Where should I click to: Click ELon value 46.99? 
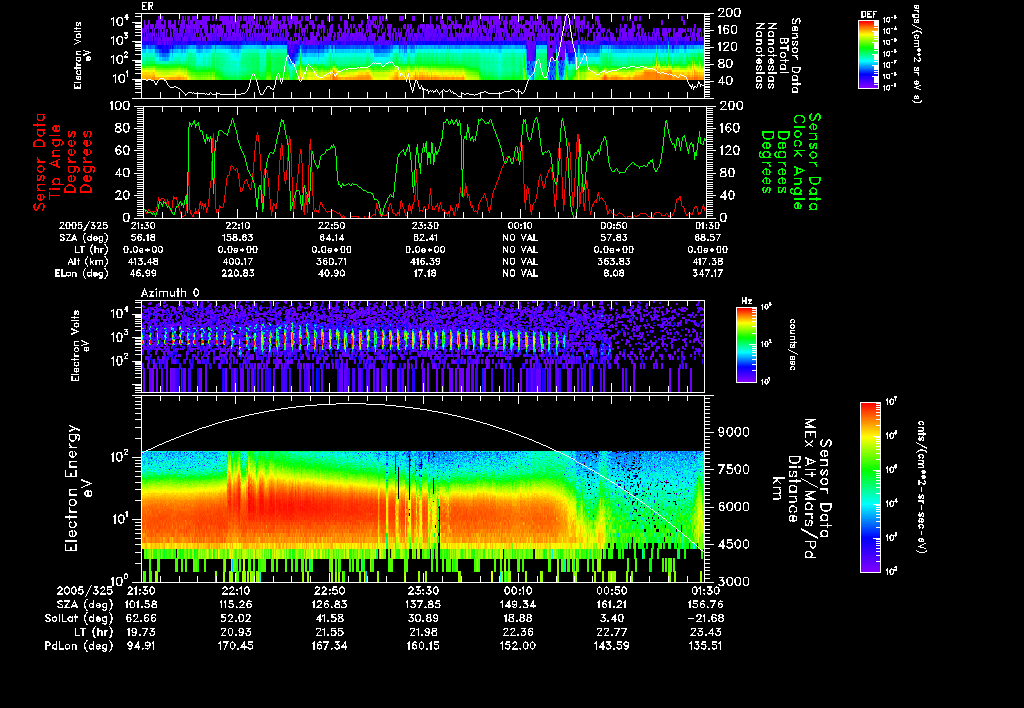coord(143,274)
